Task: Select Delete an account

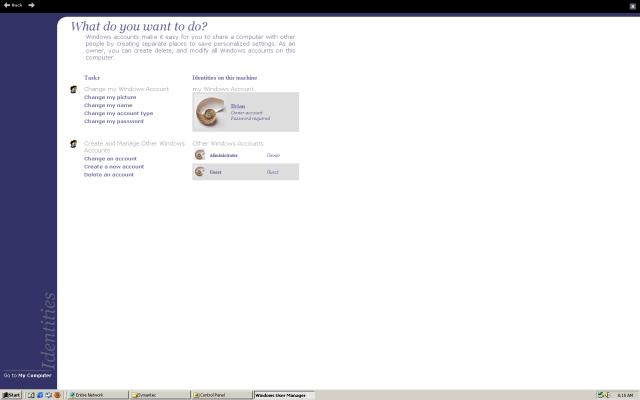Action: tap(109, 175)
